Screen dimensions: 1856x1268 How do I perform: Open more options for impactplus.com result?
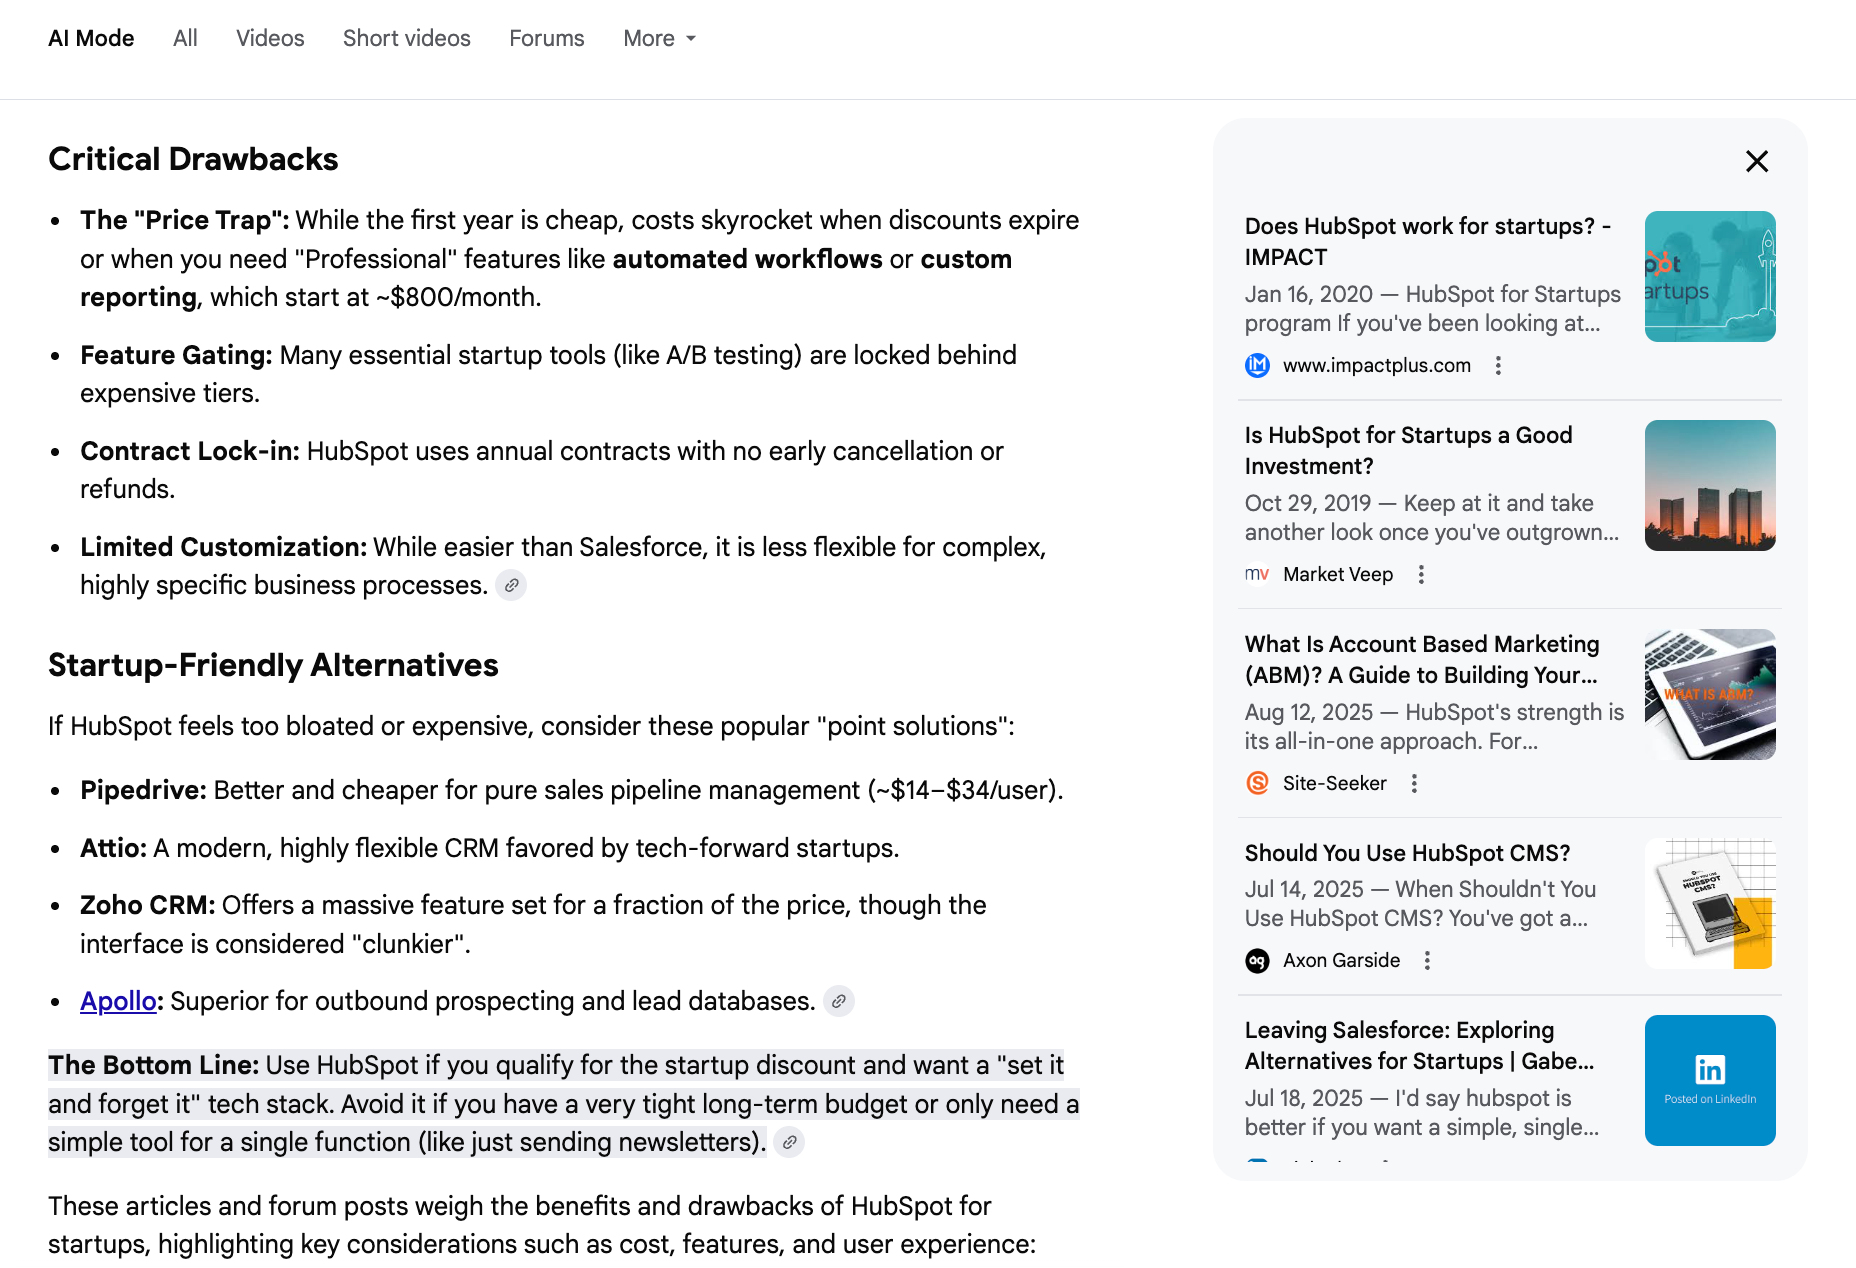coord(1497,365)
